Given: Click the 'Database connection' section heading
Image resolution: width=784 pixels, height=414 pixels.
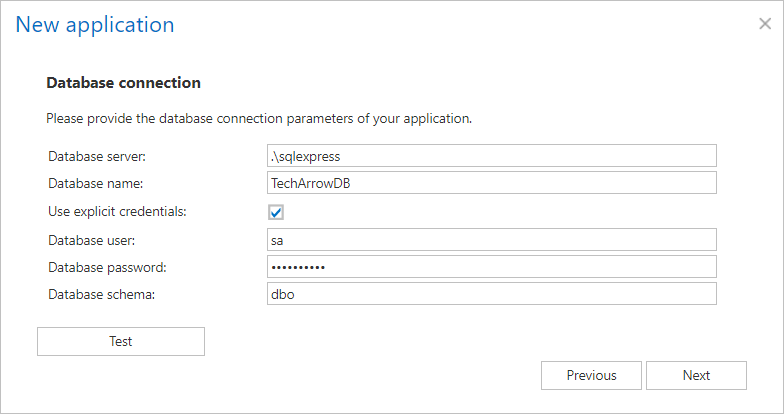Looking at the screenshot, I should (x=123, y=82).
